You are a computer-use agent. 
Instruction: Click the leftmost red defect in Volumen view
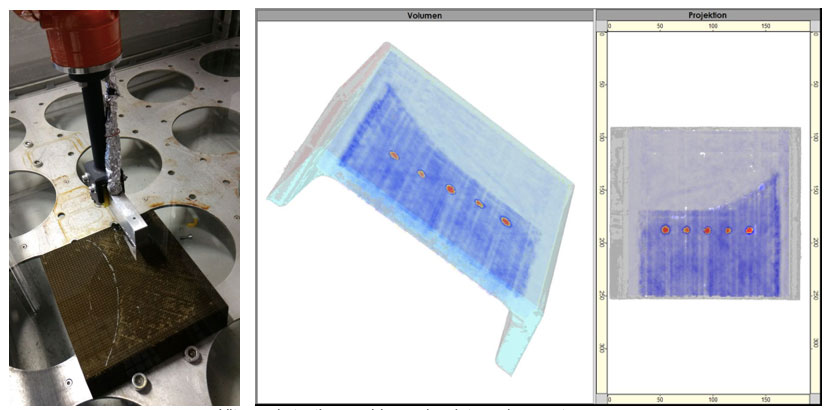(394, 155)
